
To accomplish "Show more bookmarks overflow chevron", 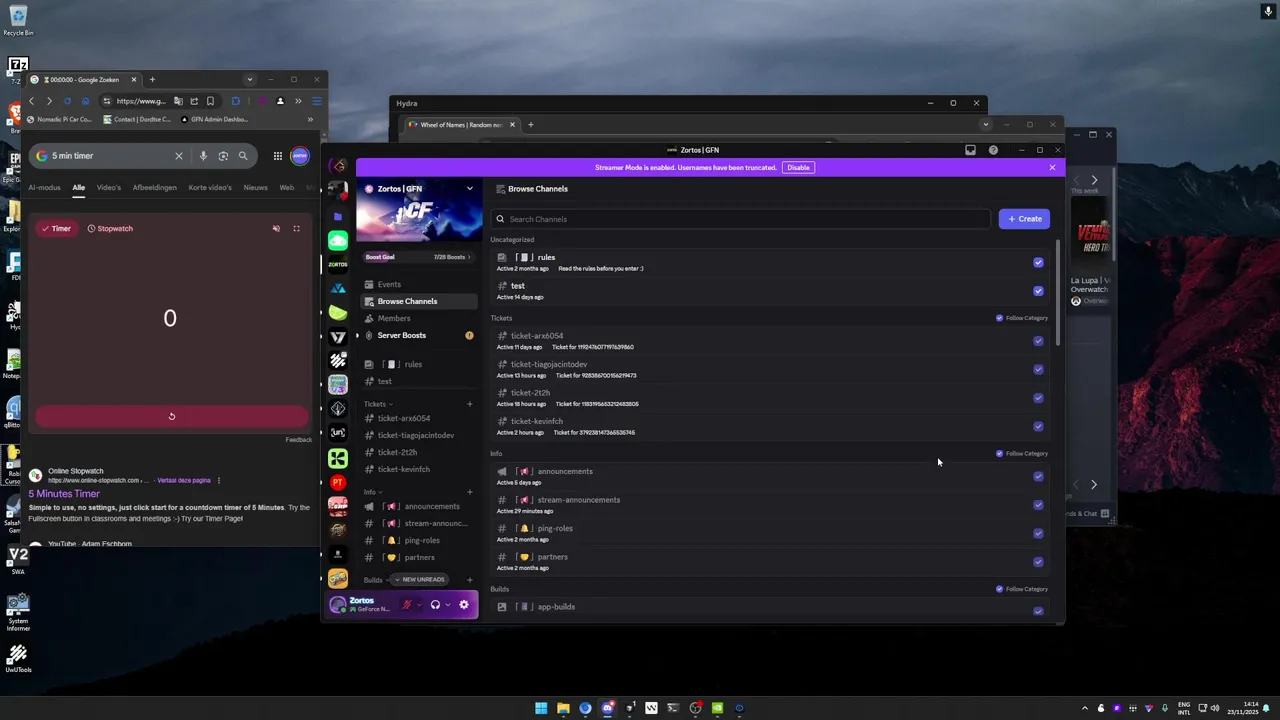I will coord(310,119).
